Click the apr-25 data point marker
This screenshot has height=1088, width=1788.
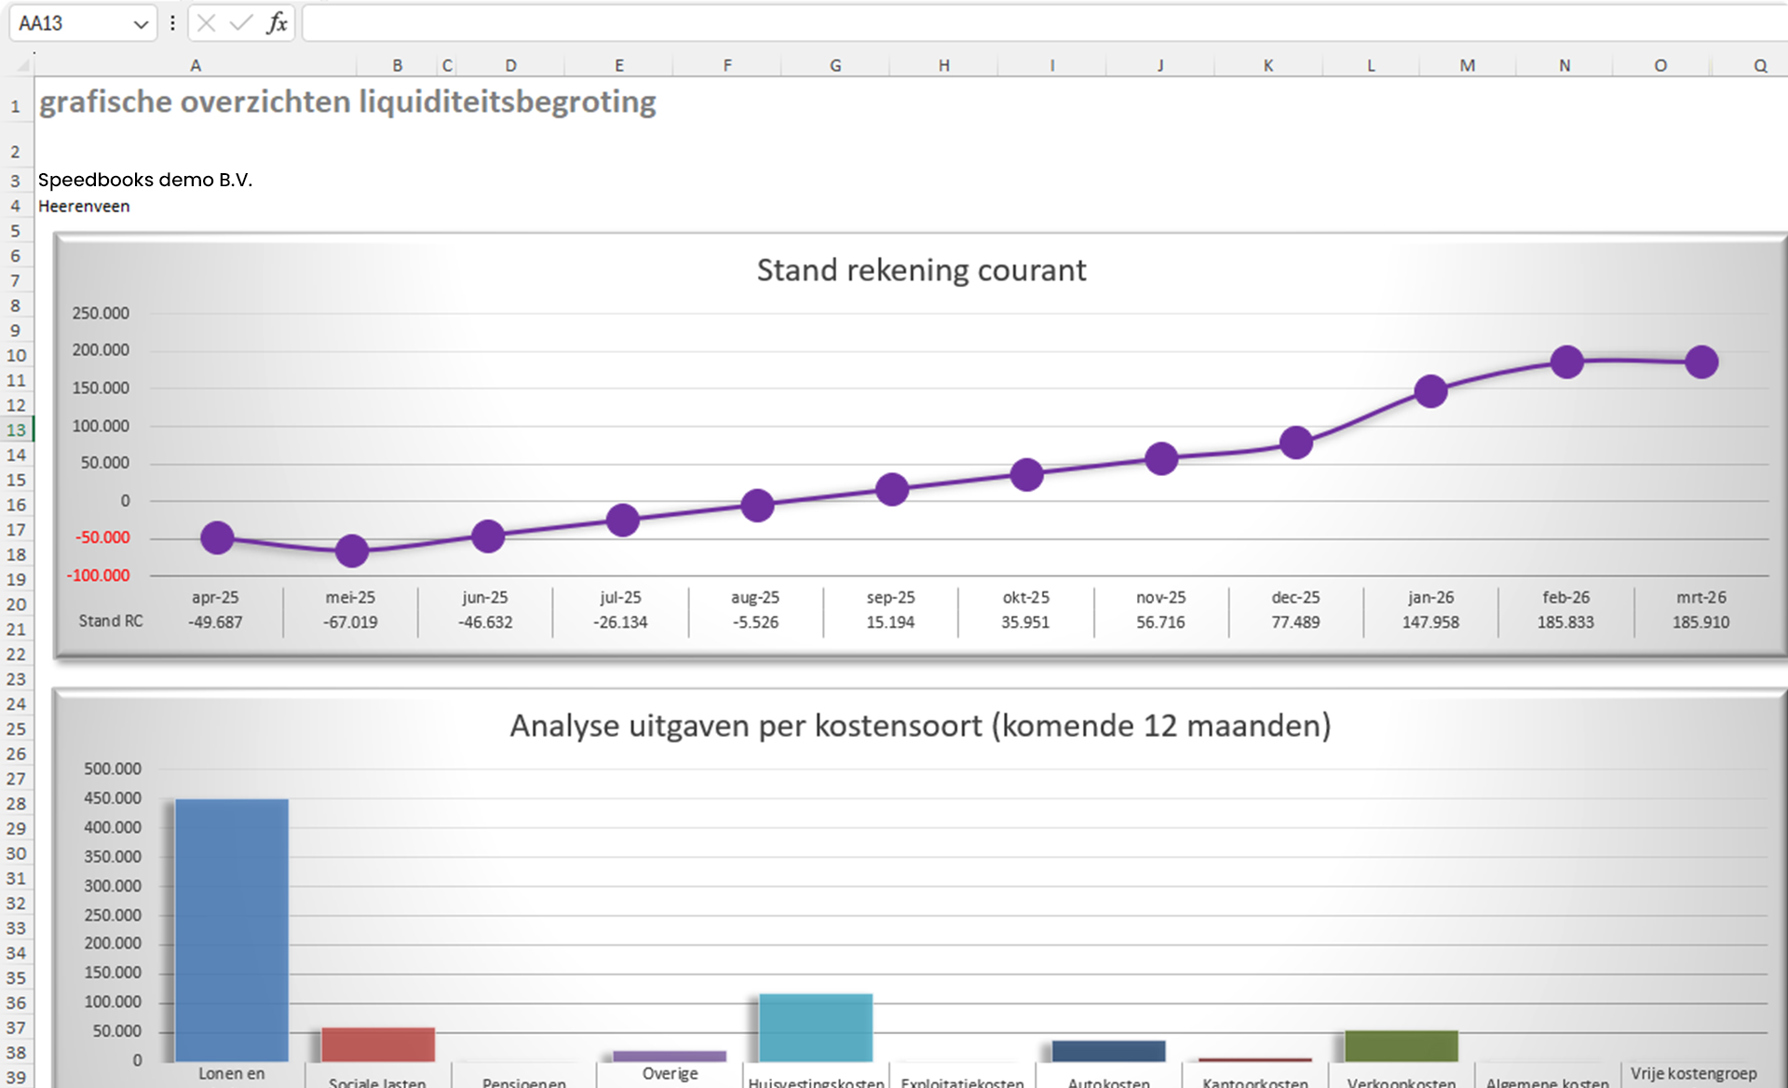(217, 538)
